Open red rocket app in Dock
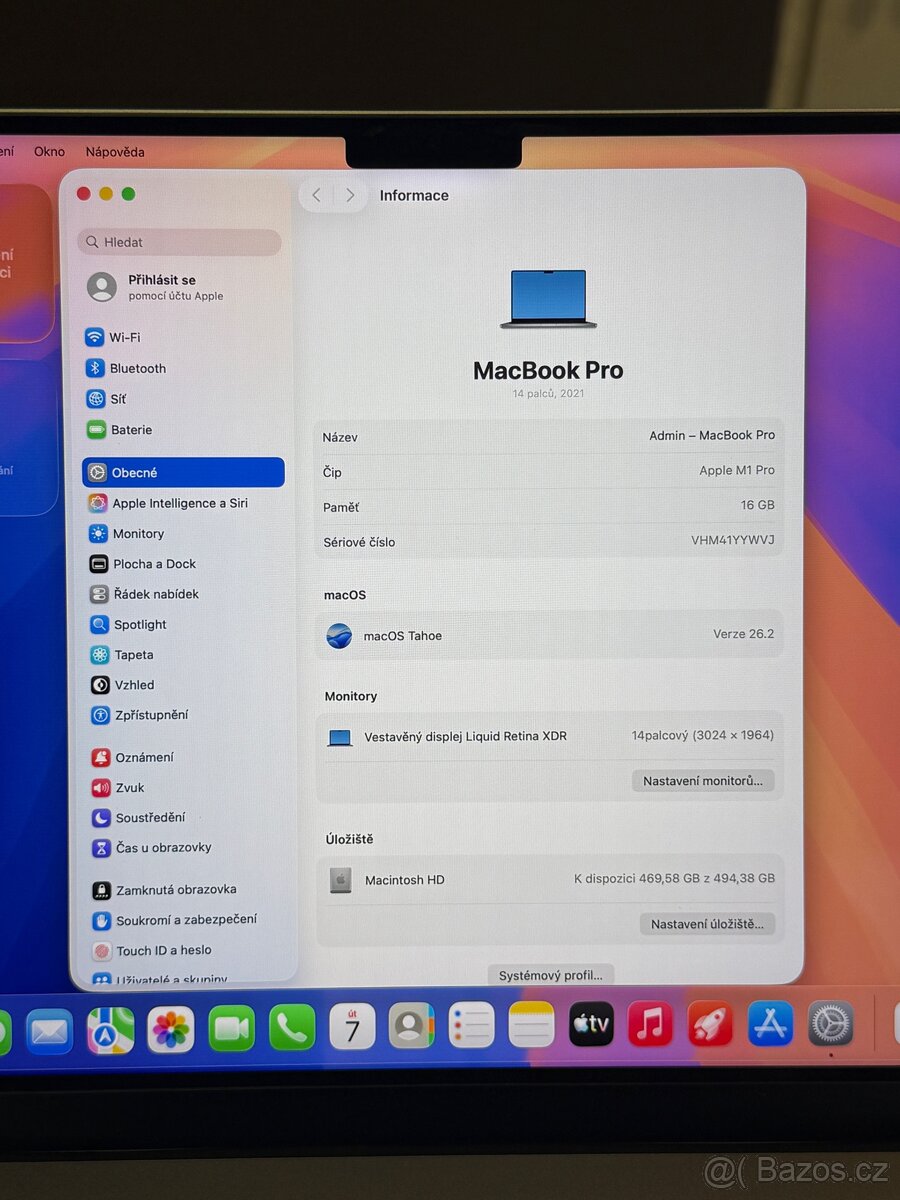The width and height of the screenshot is (900, 1200). 710,1024
